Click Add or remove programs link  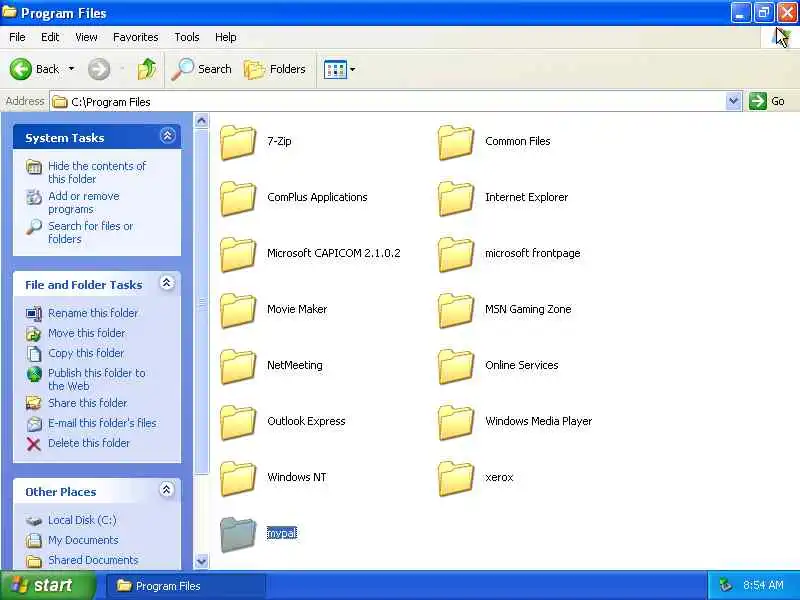(x=84, y=203)
